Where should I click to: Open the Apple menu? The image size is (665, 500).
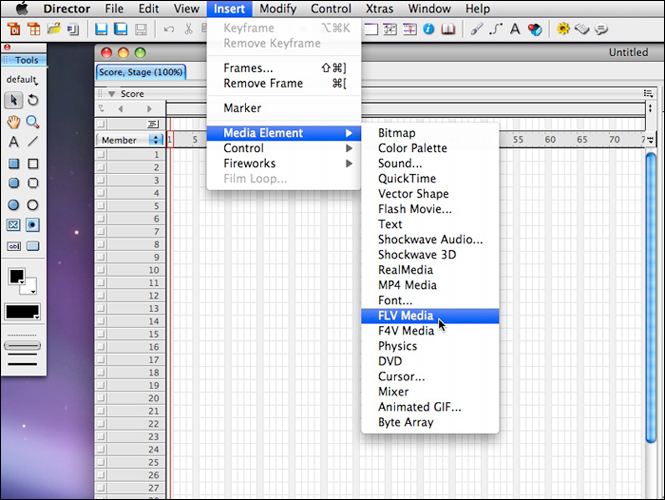tap(22, 8)
